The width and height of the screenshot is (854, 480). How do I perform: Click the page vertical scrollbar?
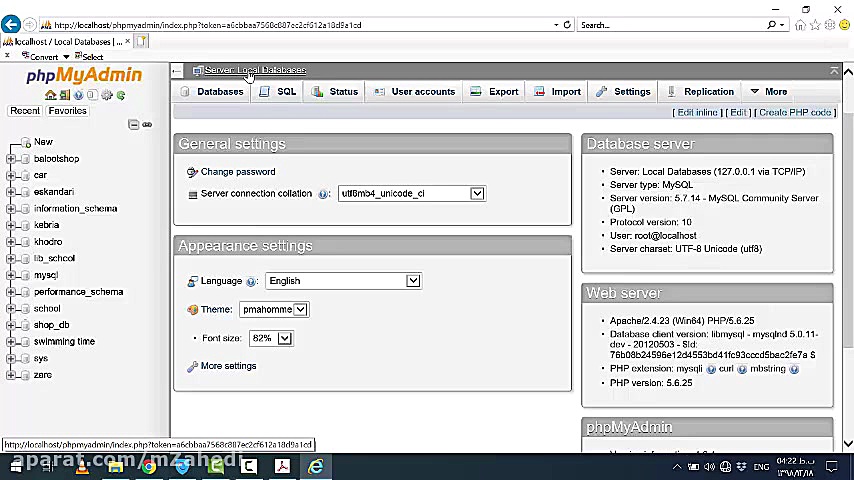click(848, 258)
